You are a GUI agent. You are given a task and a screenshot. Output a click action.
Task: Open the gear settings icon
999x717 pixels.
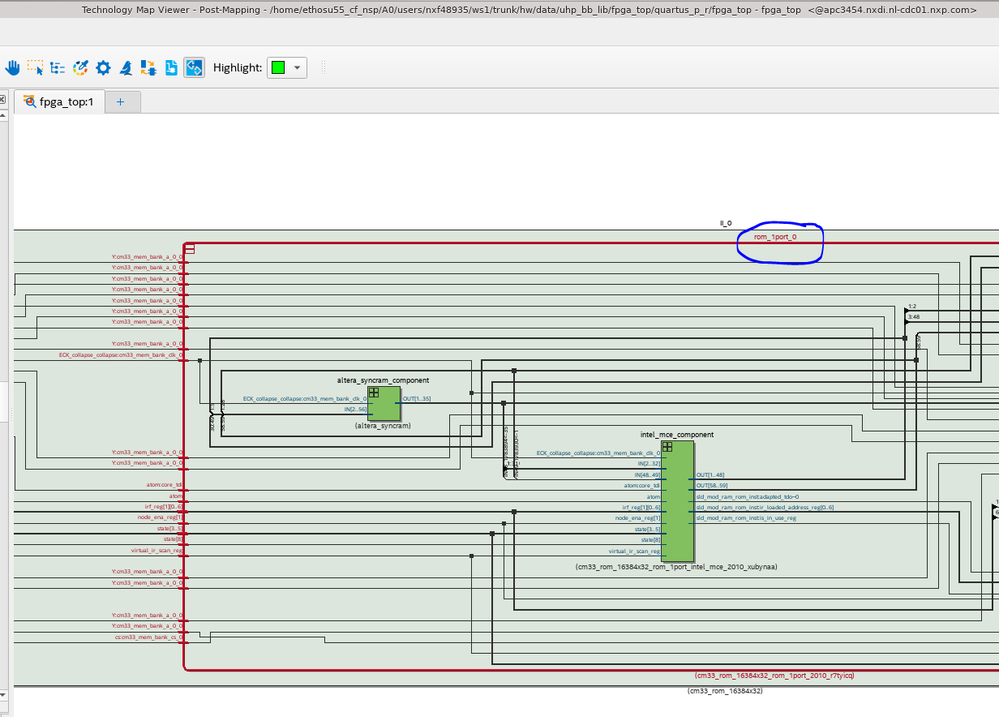point(103,68)
